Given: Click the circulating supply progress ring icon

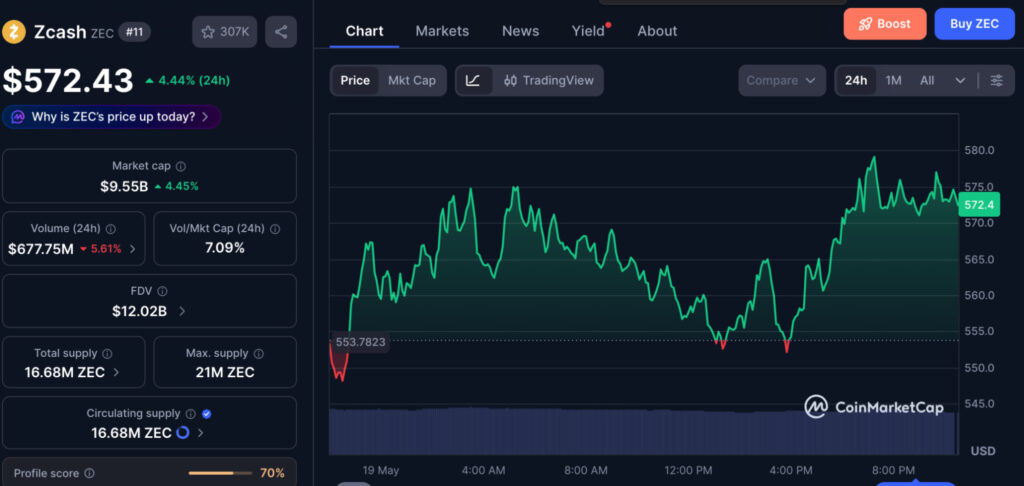Looking at the screenshot, I should 183,432.
